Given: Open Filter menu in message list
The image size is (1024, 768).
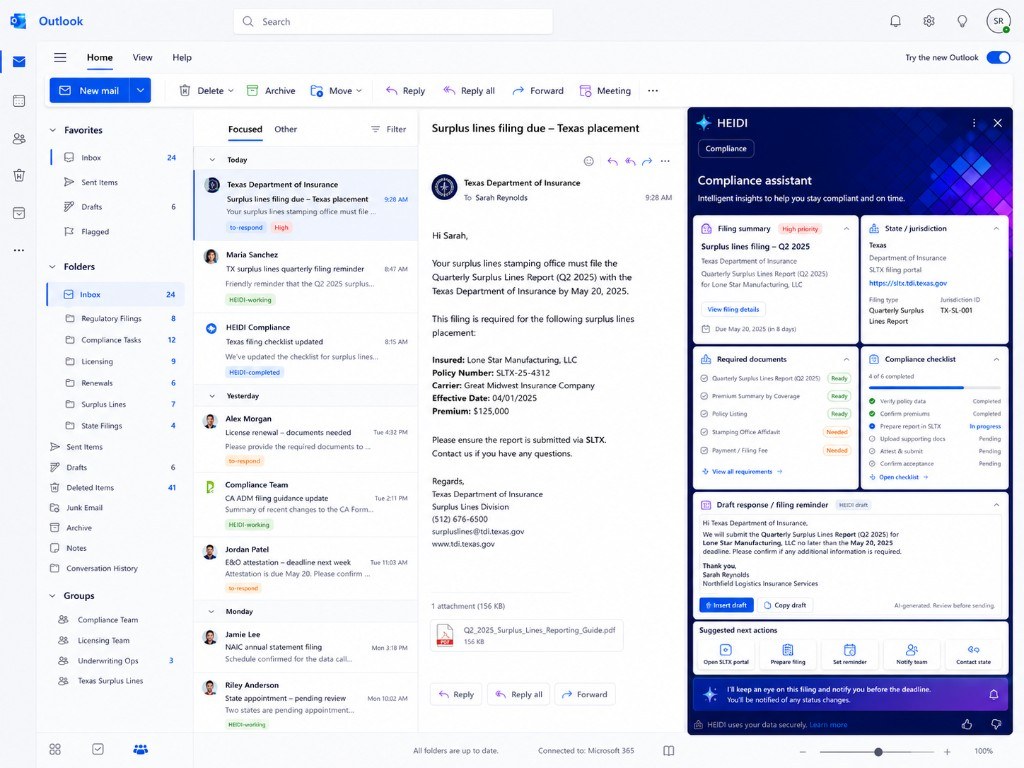Looking at the screenshot, I should [389, 129].
